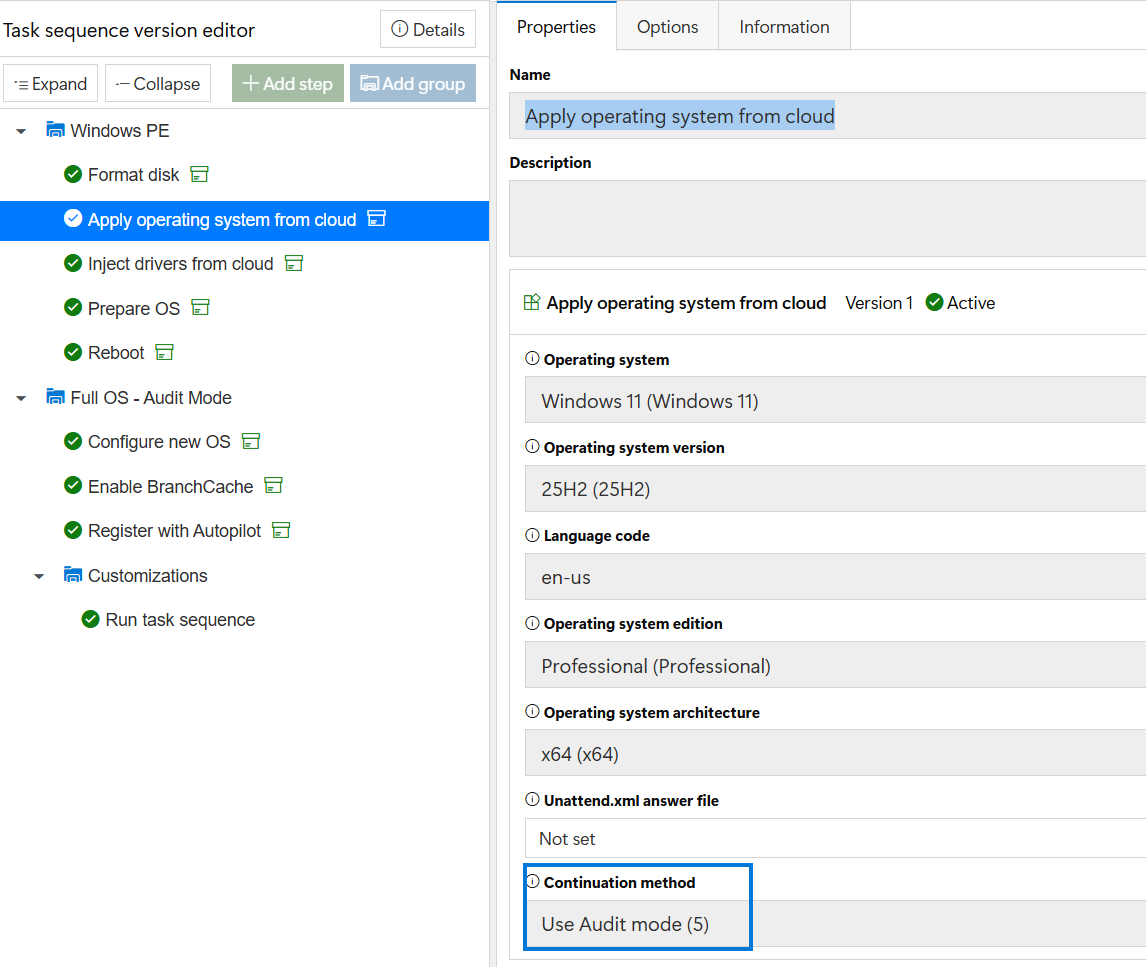Image resolution: width=1146 pixels, height=967 pixels.
Task: Click the info icon beside Operating system version
Action: point(532,447)
